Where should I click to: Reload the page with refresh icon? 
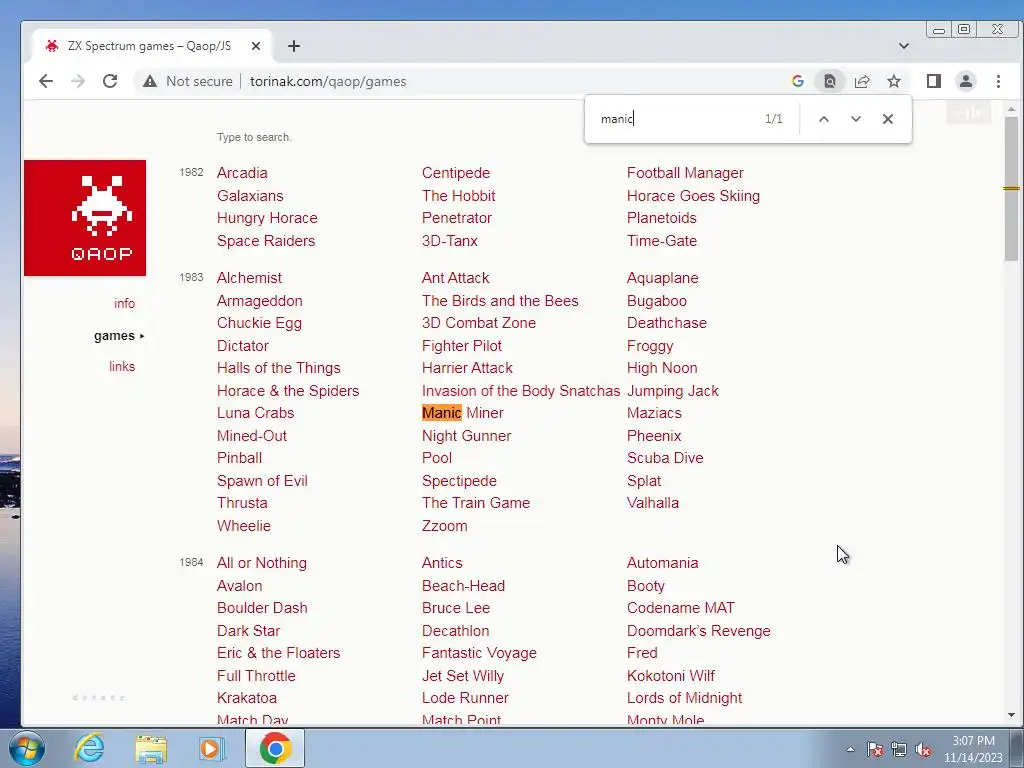(x=110, y=81)
